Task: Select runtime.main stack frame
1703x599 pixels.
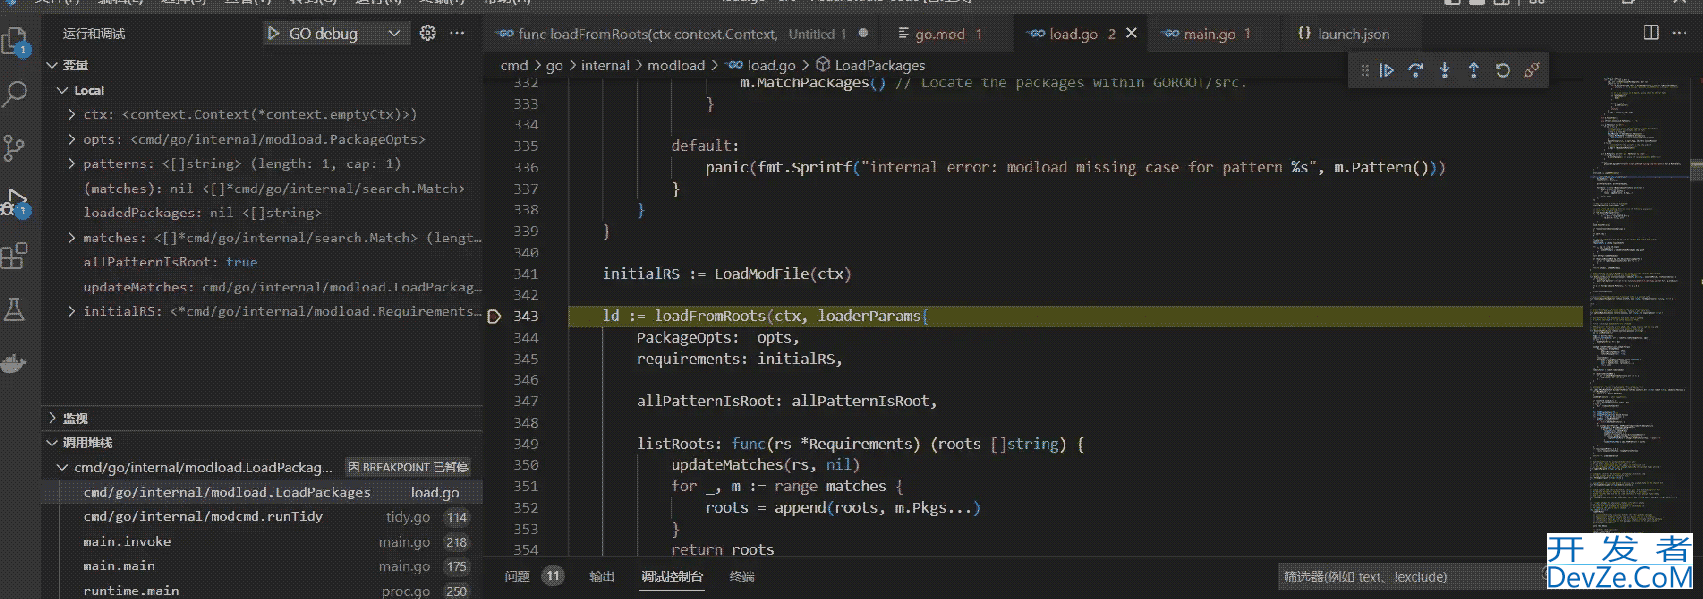Action: [262, 590]
